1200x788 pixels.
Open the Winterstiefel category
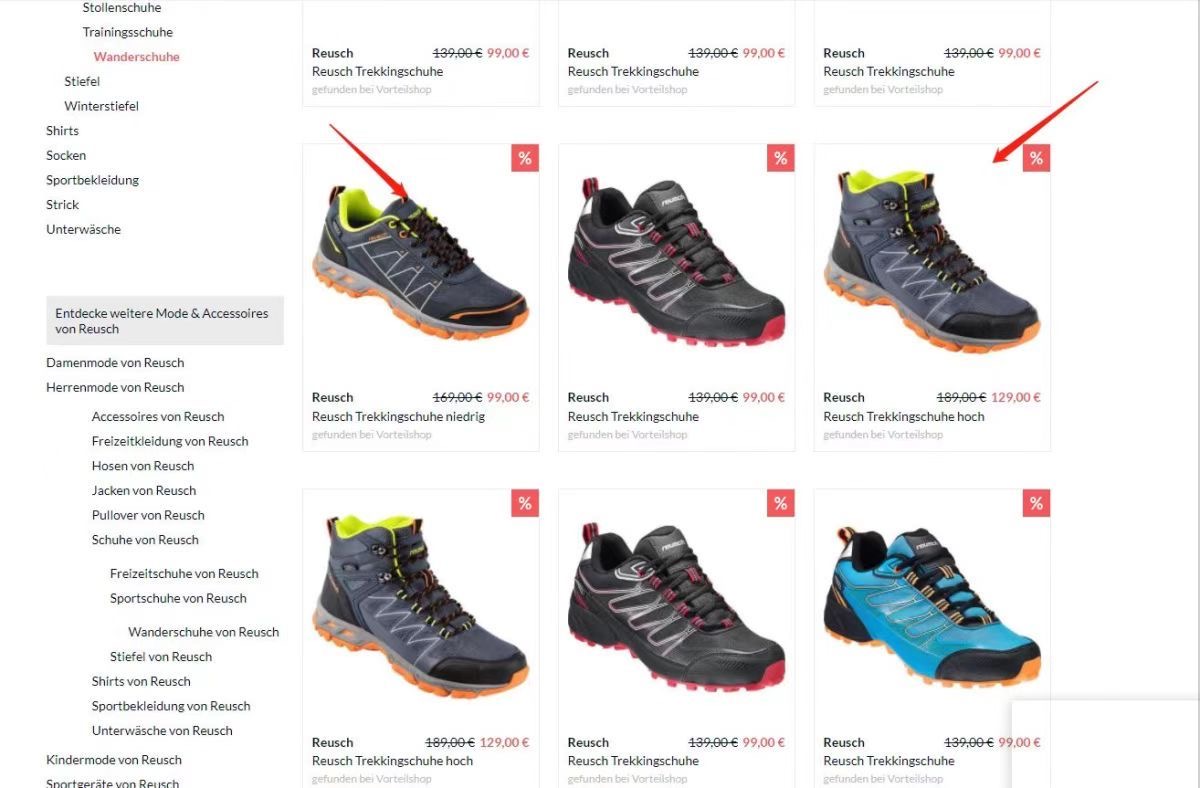tap(101, 106)
